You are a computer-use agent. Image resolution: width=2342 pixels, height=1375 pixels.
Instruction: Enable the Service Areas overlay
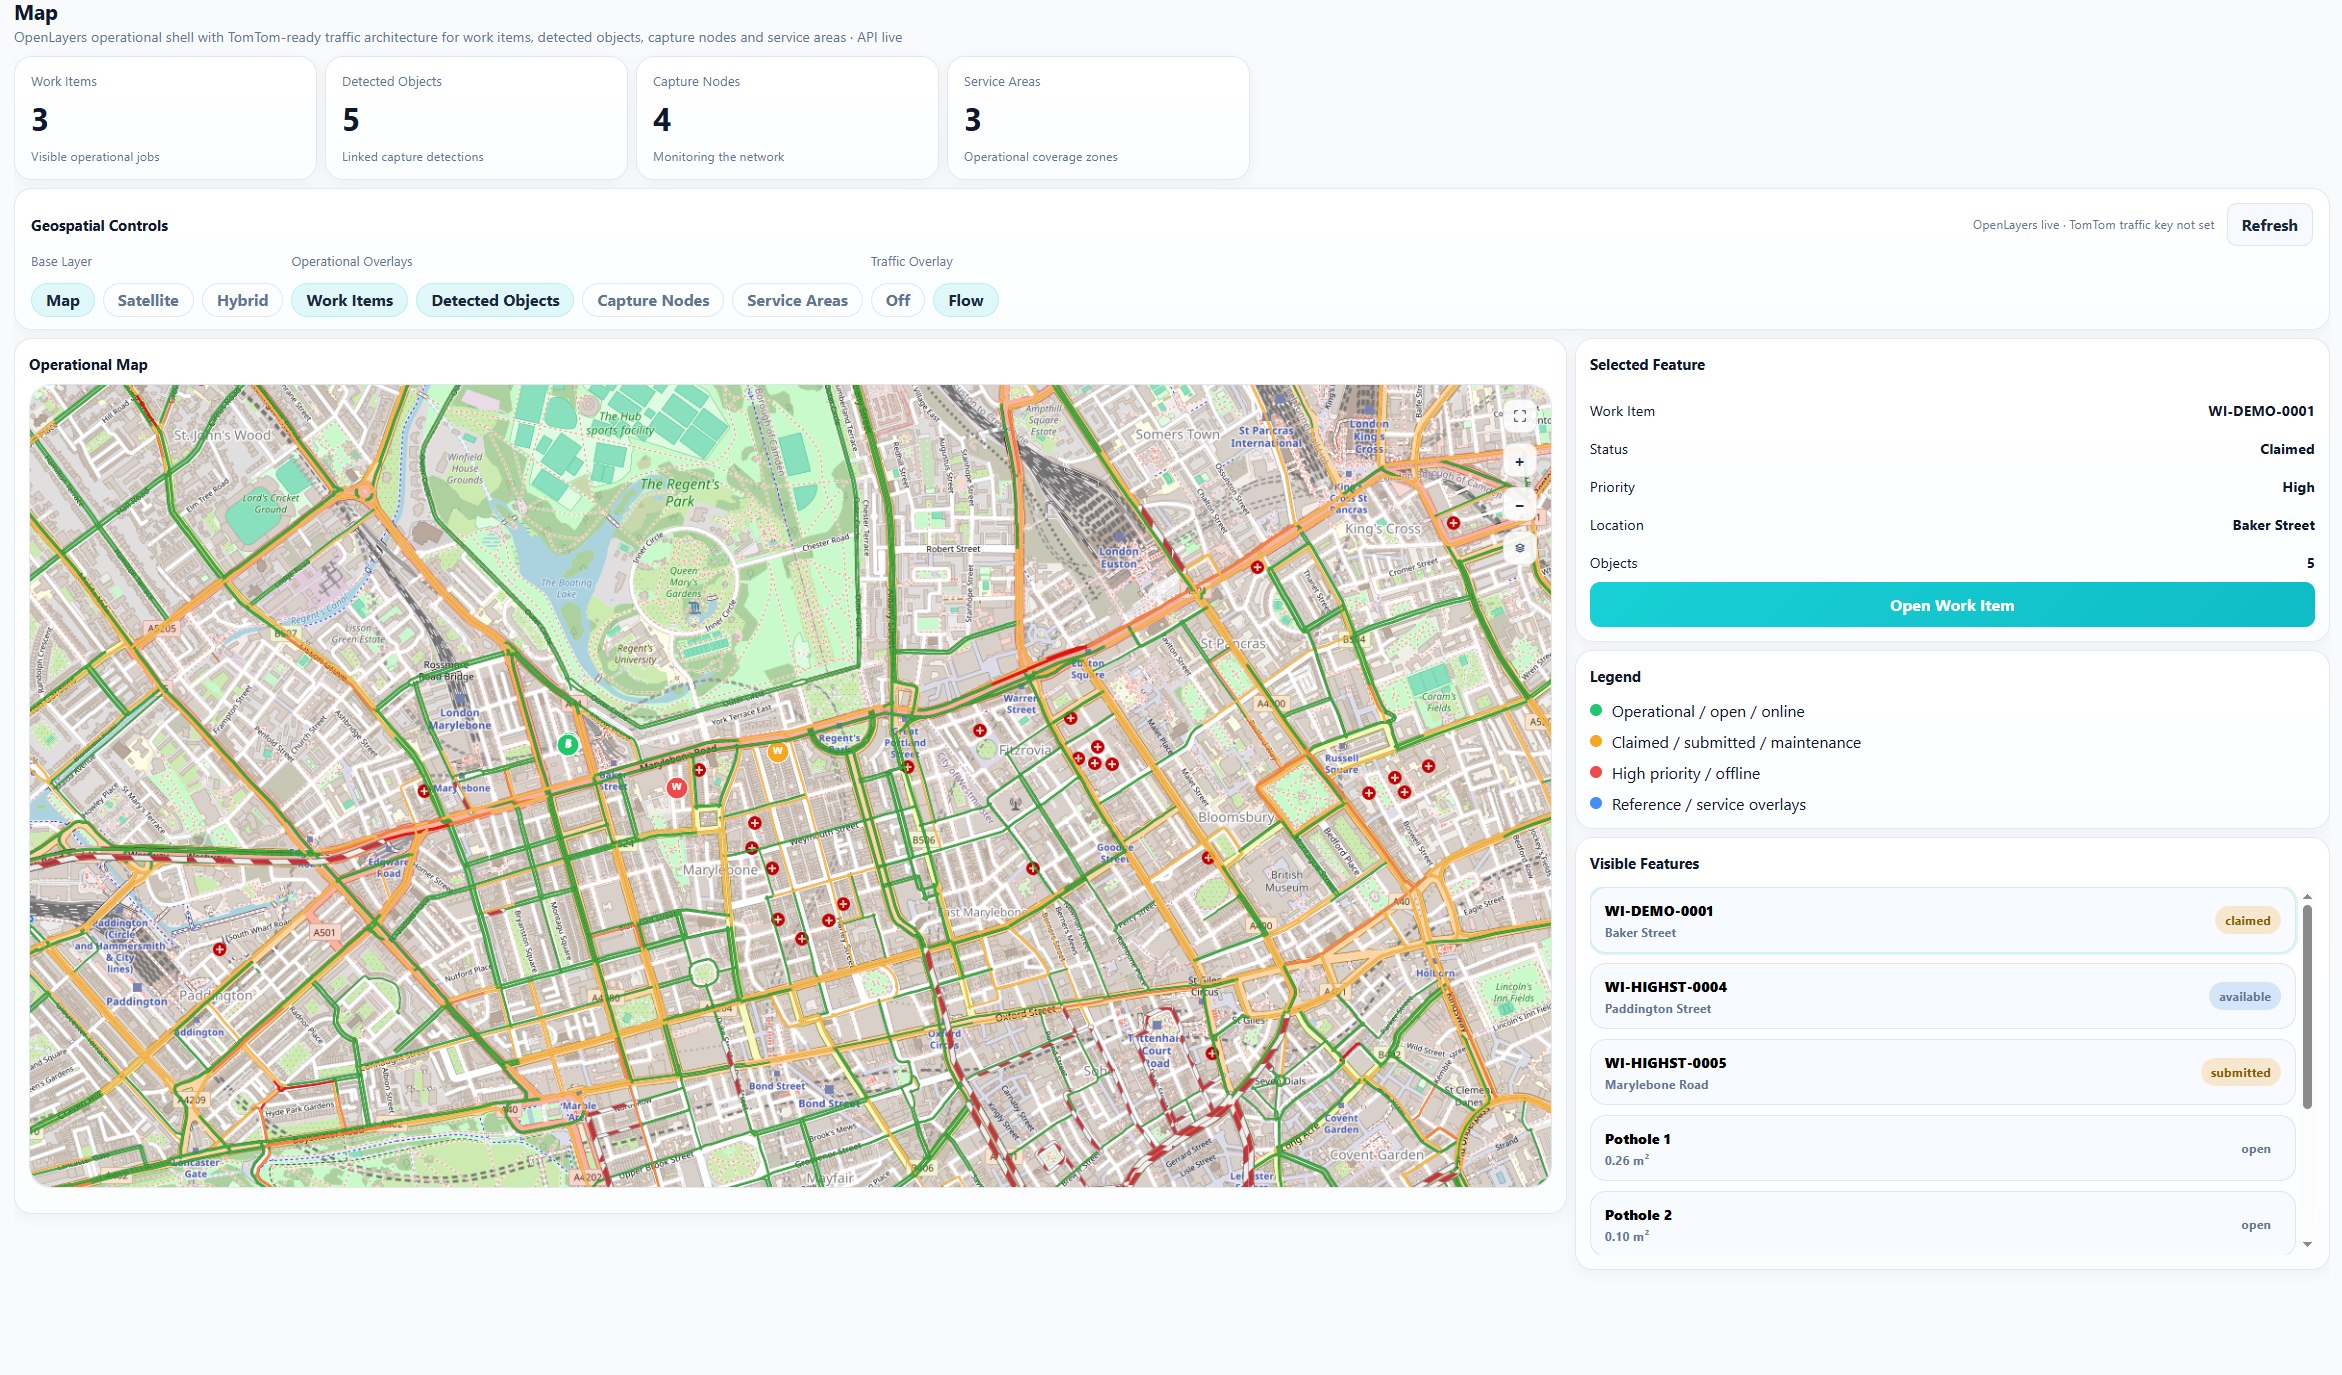pyautogui.click(x=797, y=300)
